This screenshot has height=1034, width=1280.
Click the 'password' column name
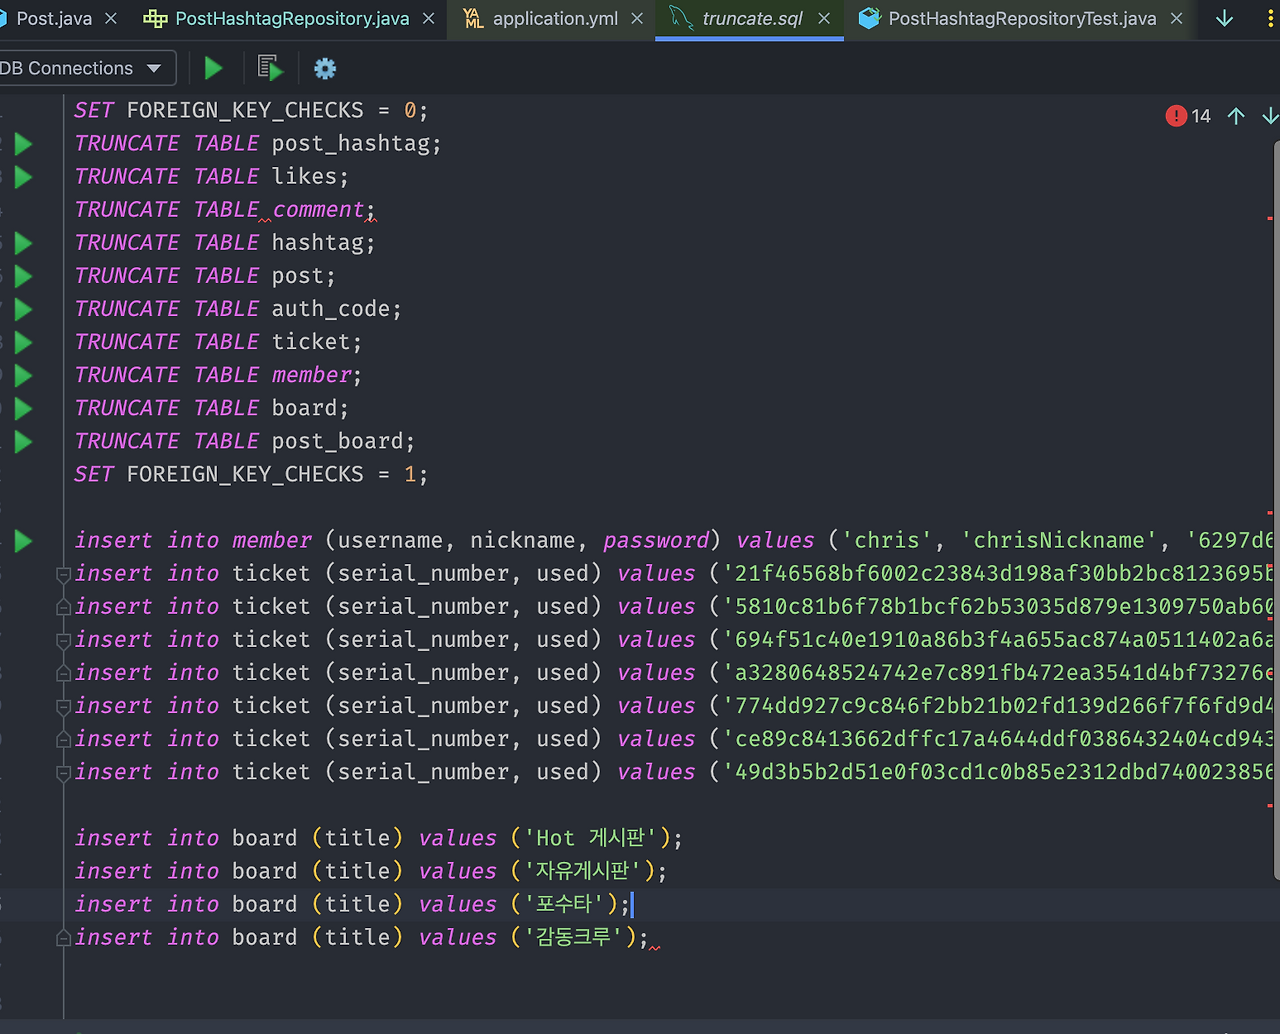[656, 541]
